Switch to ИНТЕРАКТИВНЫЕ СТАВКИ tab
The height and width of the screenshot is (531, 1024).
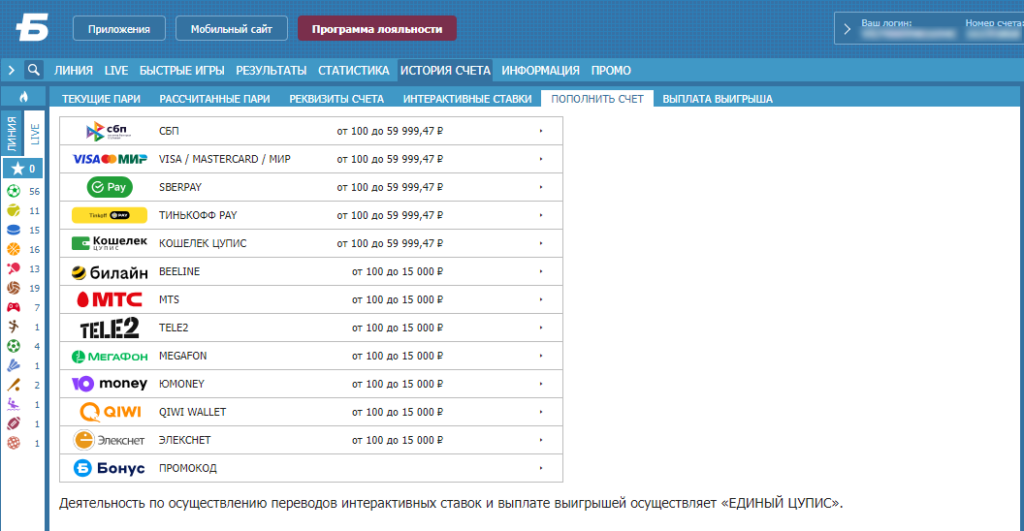click(467, 99)
